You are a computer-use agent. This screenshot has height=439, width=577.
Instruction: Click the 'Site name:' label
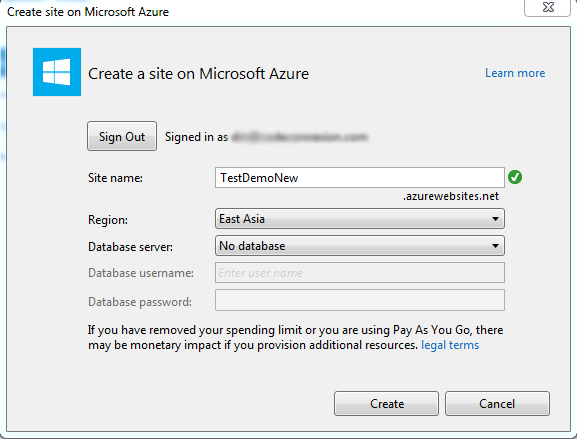tap(115, 178)
